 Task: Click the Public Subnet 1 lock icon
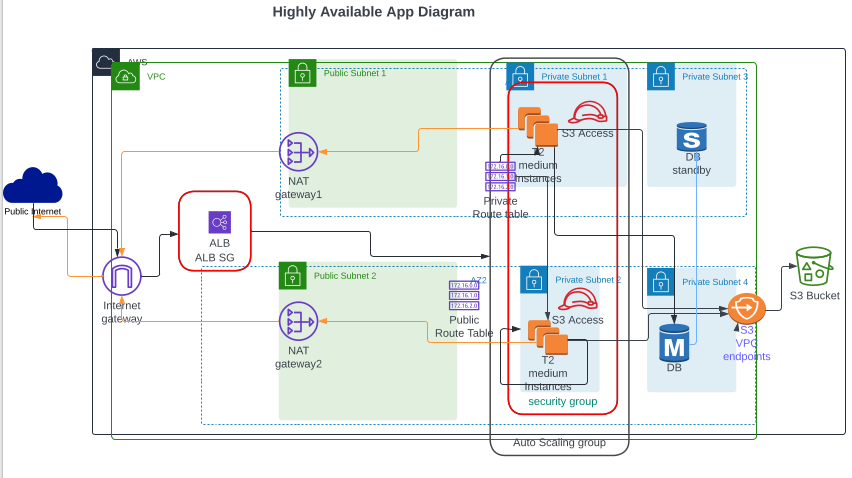click(x=302, y=73)
